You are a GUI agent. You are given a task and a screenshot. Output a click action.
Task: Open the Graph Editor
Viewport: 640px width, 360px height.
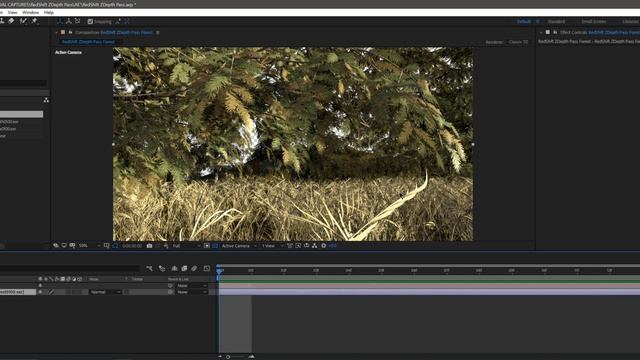point(207,268)
